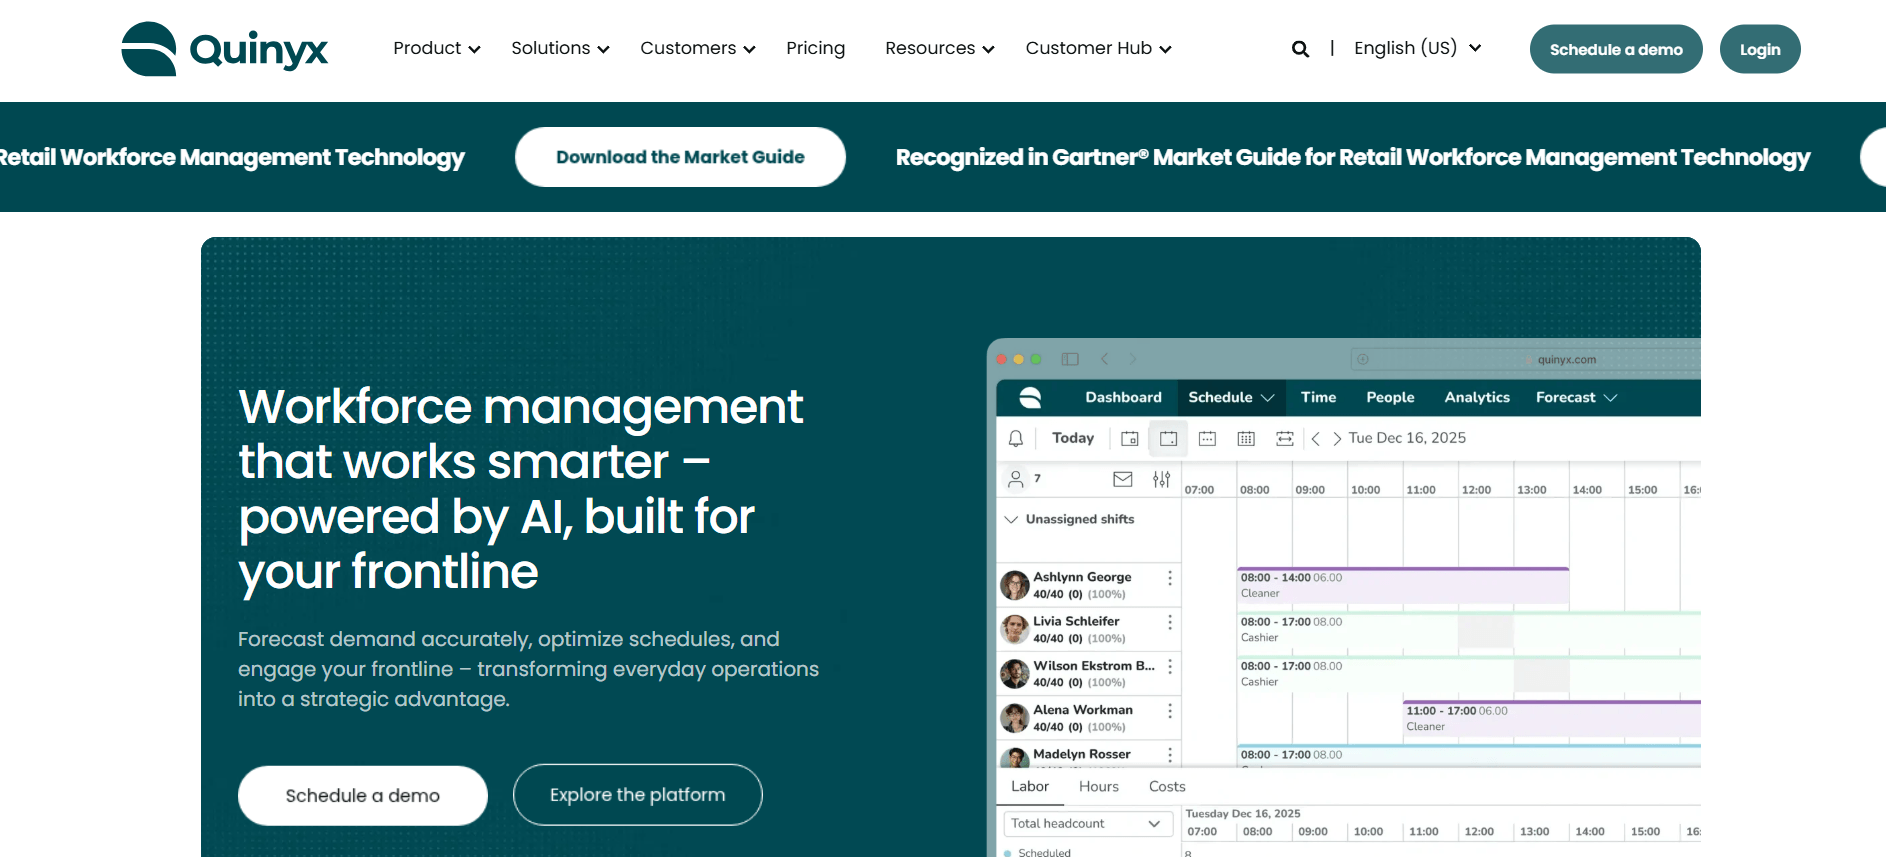Click Alena Workman's avatar photo

point(1015,718)
